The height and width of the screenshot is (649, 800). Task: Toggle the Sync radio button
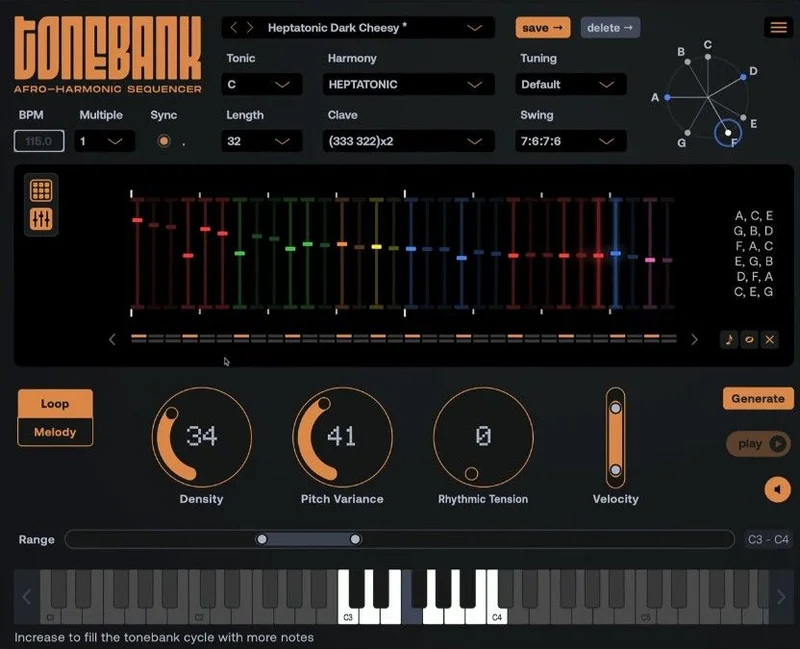[x=164, y=141]
